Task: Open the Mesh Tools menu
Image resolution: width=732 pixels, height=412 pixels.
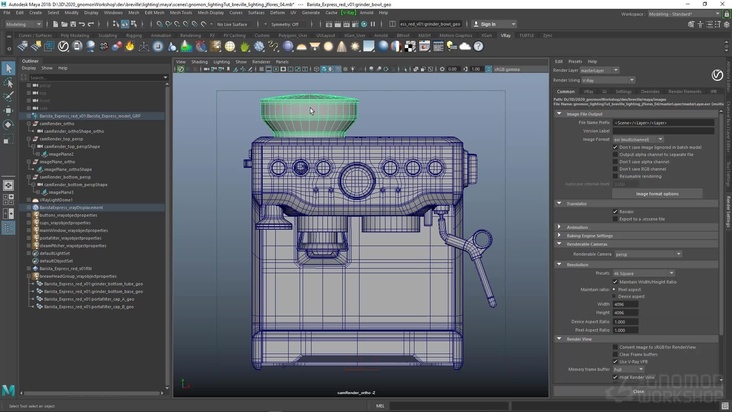Action: click(x=181, y=12)
